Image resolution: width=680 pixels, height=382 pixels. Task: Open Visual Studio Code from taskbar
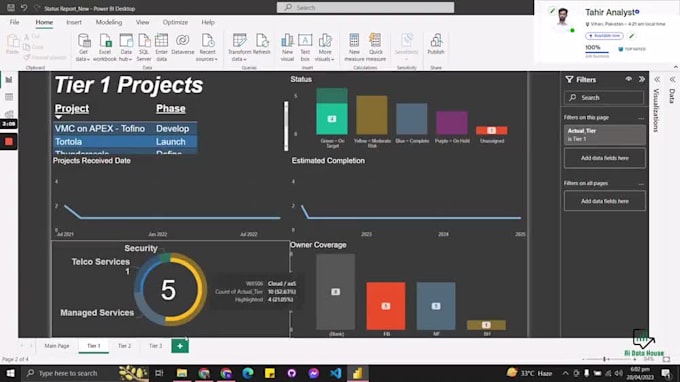(x=336, y=373)
